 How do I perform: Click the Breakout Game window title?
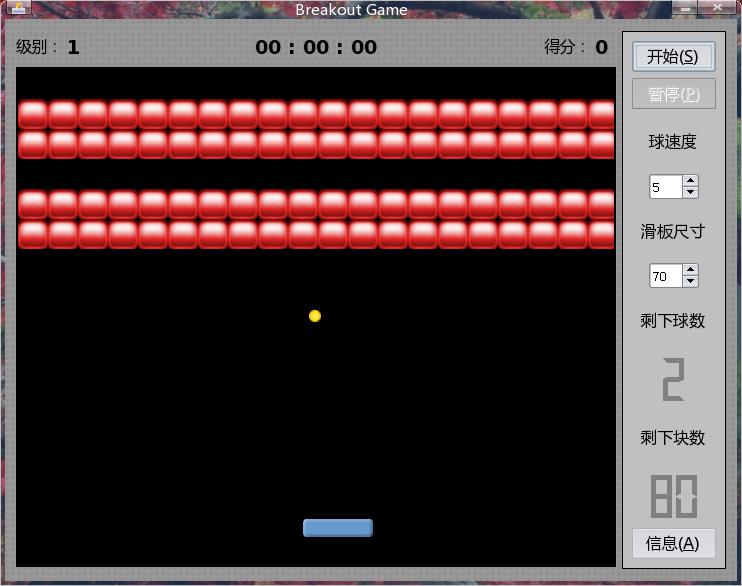click(351, 9)
